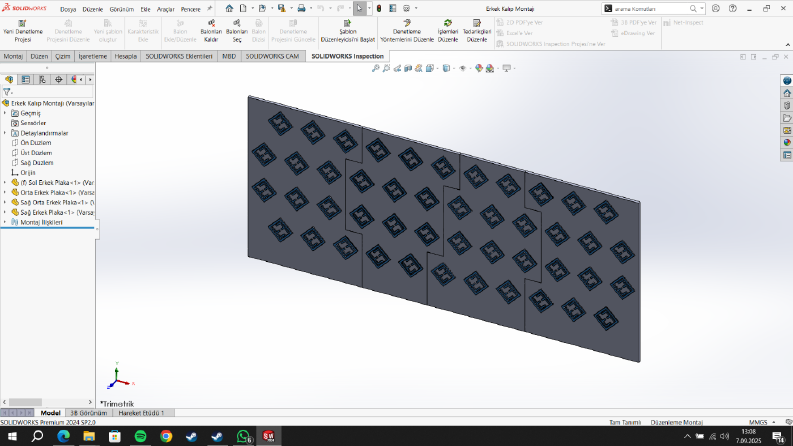
Task: Click the Select cursor tool
Action: 360,9
